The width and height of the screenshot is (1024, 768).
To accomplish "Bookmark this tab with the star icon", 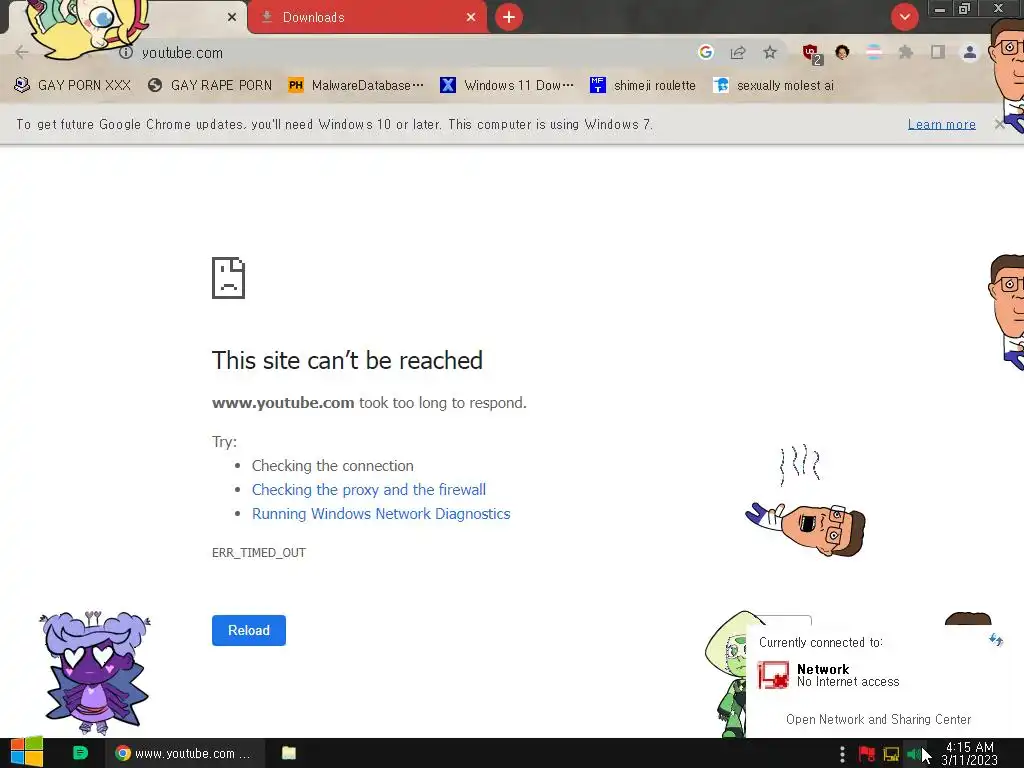I will [770, 52].
